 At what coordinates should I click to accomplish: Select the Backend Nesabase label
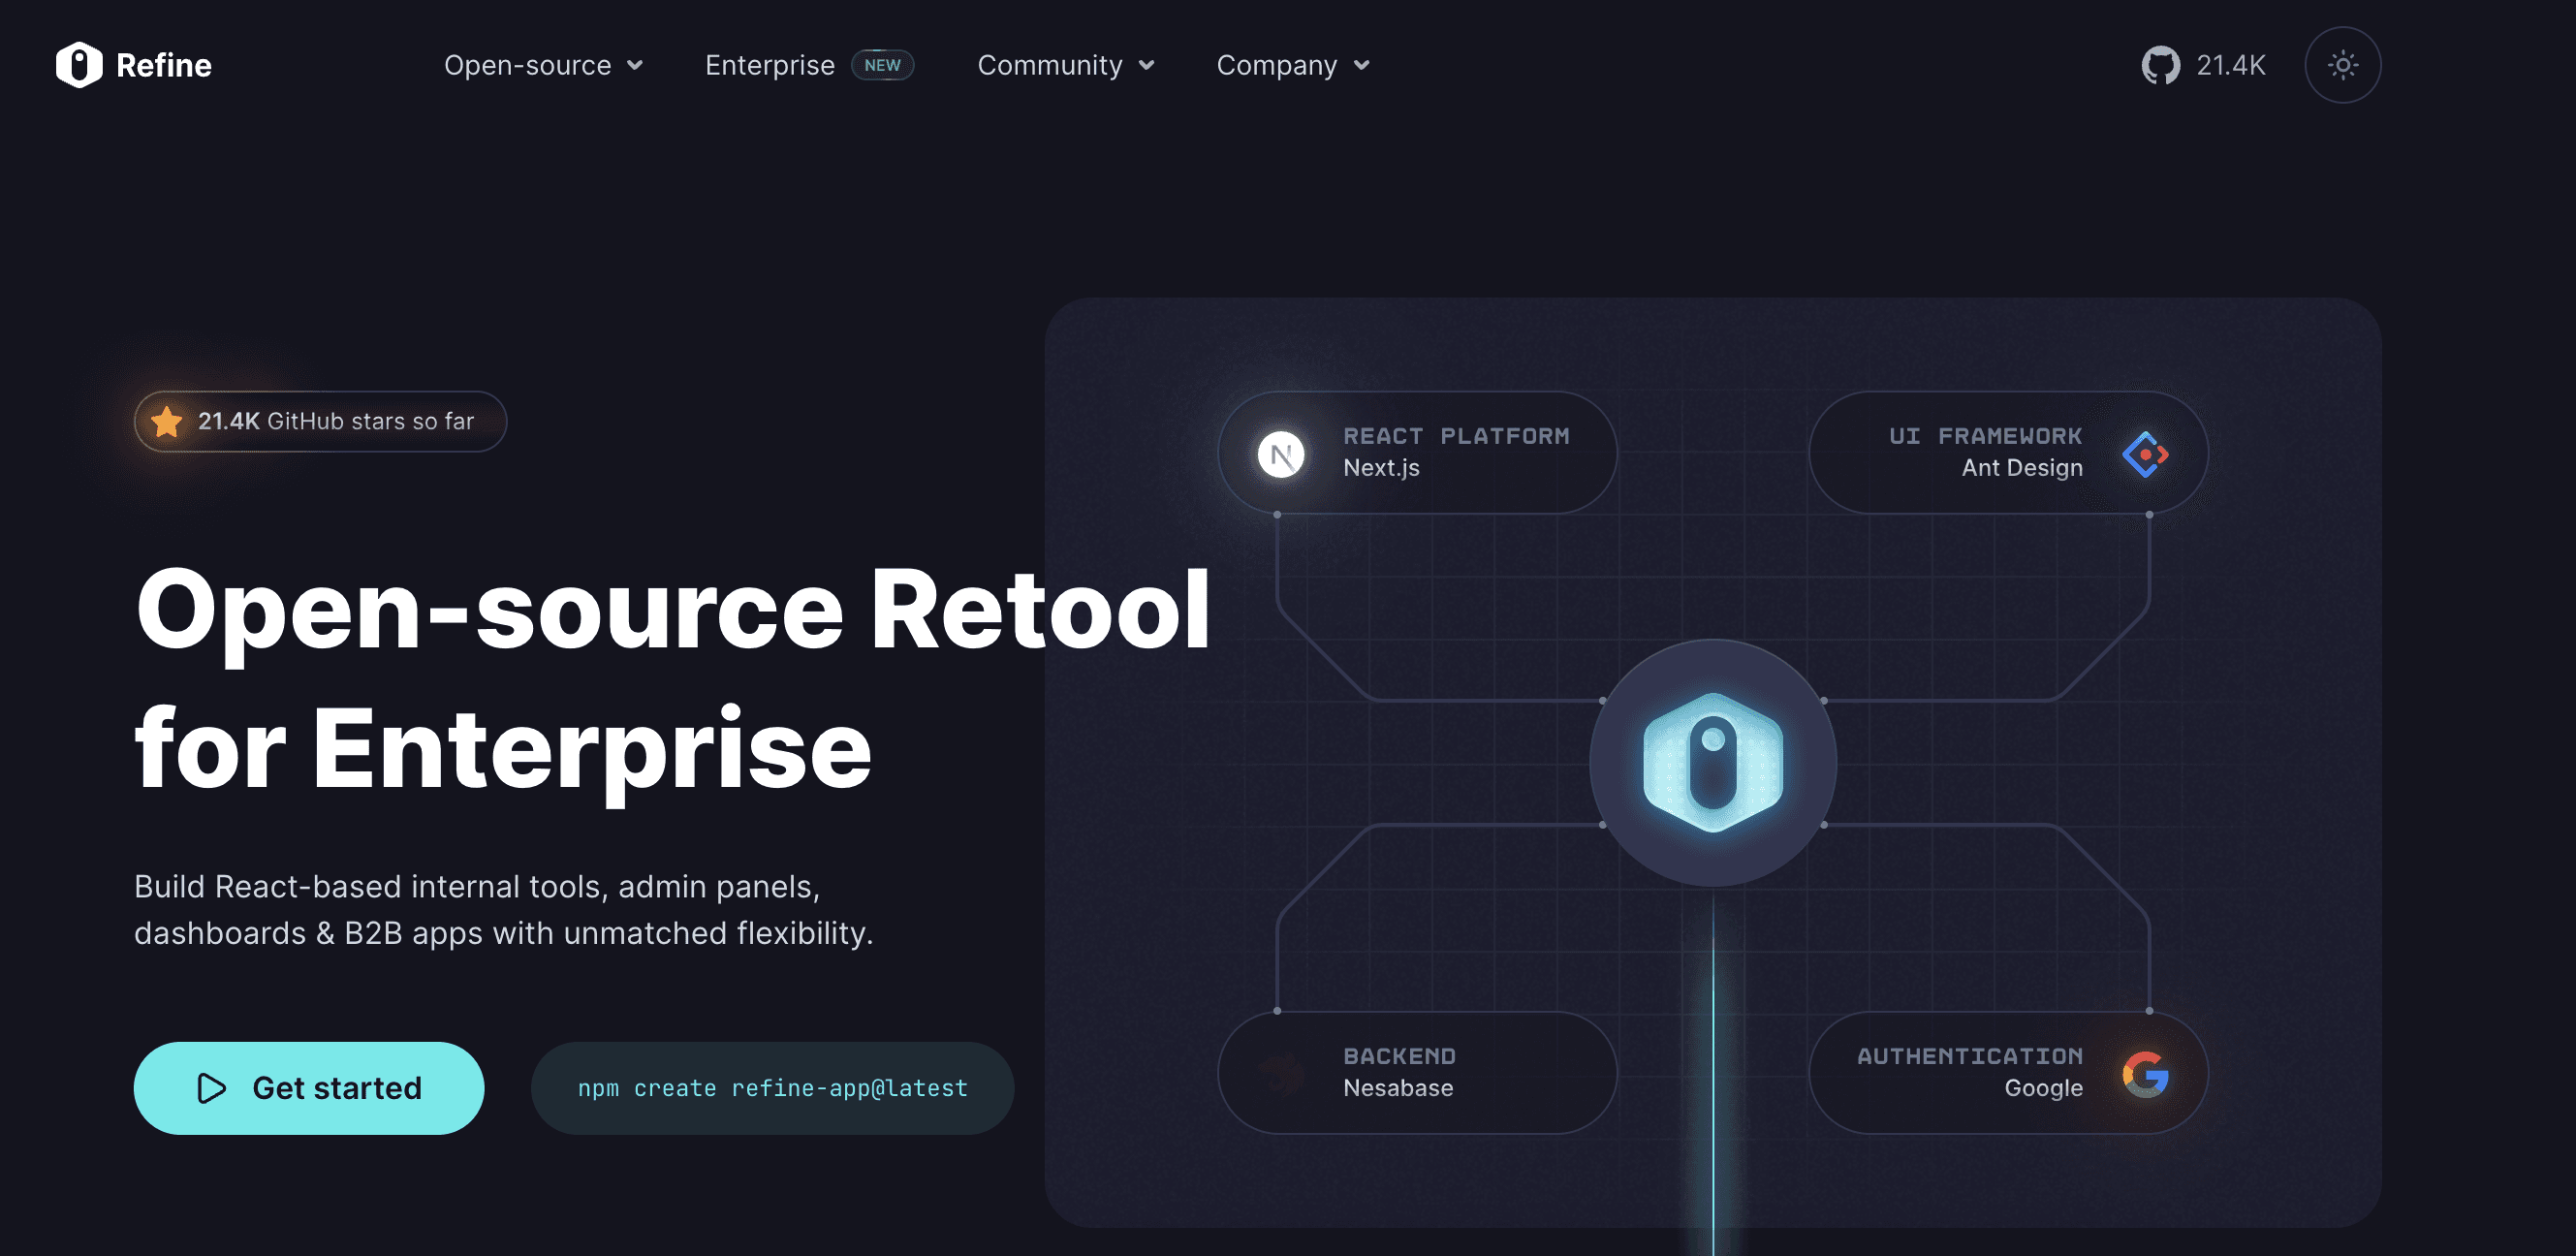click(x=1399, y=1072)
